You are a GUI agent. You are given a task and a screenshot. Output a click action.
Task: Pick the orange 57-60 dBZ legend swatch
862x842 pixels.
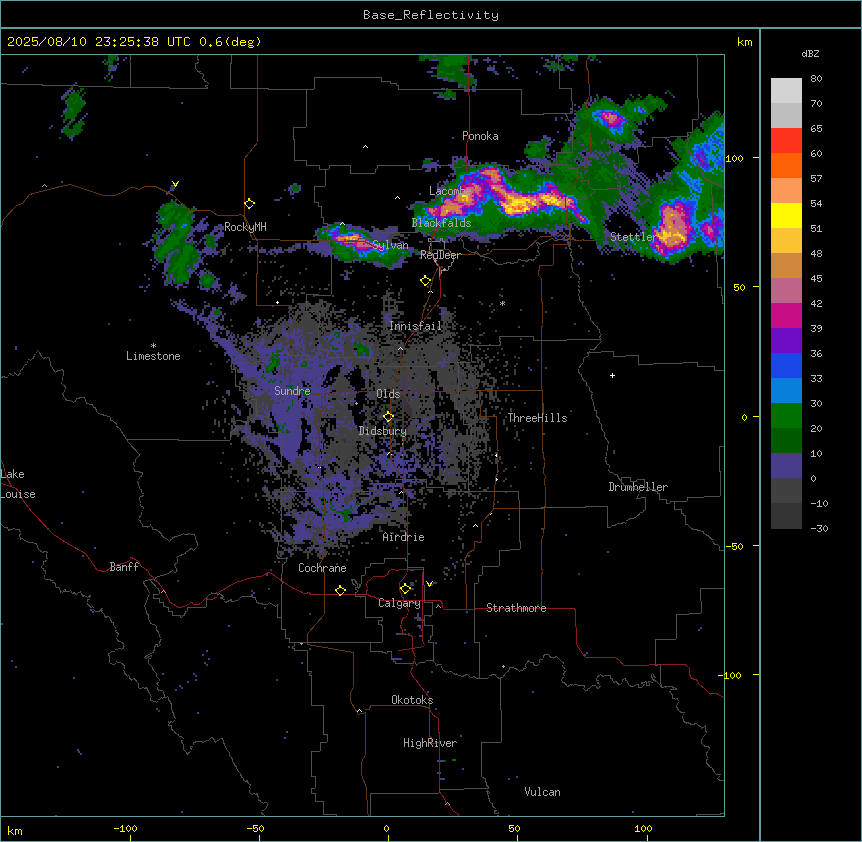[x=786, y=165]
